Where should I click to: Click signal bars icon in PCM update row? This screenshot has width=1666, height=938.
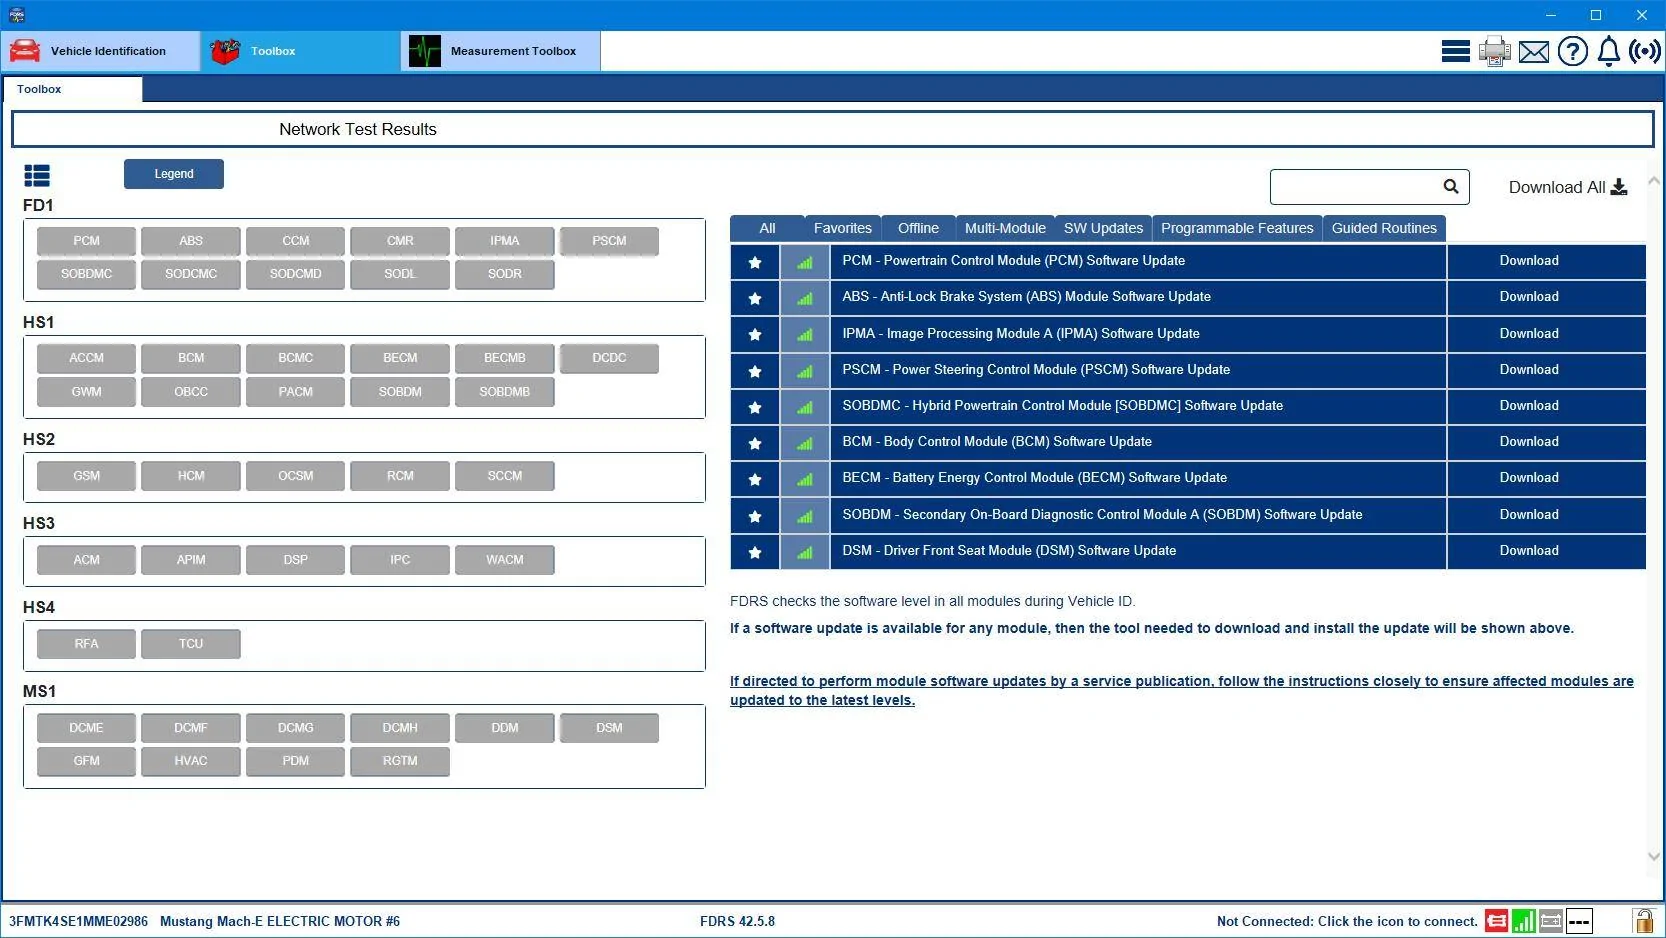(x=805, y=262)
